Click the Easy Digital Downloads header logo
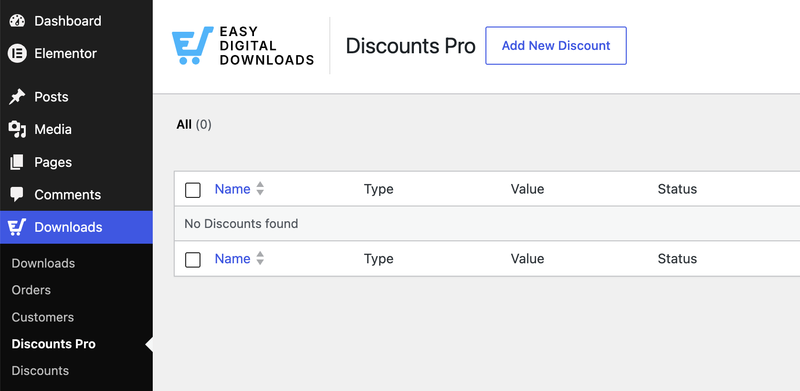 coord(243,46)
